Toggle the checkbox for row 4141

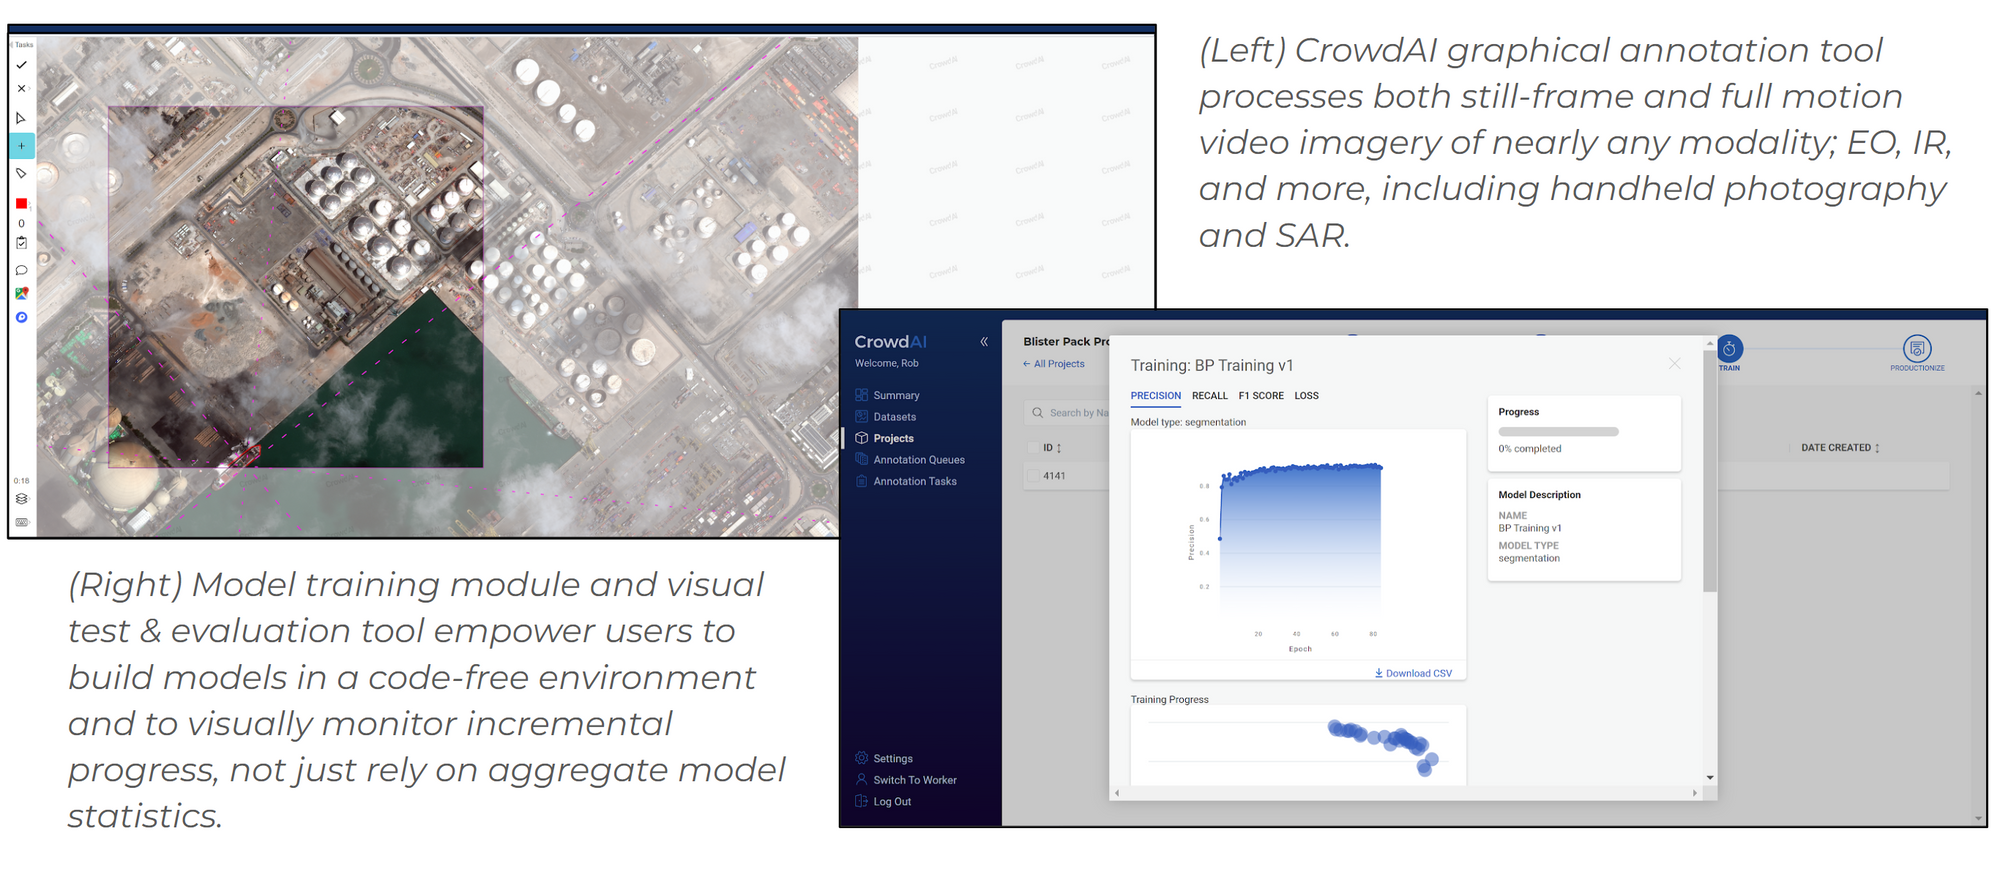point(1033,476)
